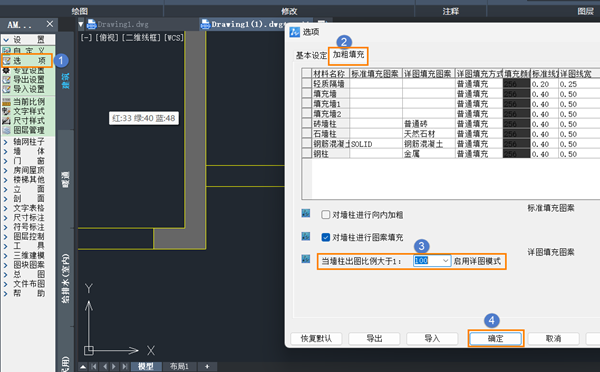Enable 对墙柱进行向内加粗 checkbox
Image resolution: width=600 pixels, height=372 pixels.
click(326, 215)
